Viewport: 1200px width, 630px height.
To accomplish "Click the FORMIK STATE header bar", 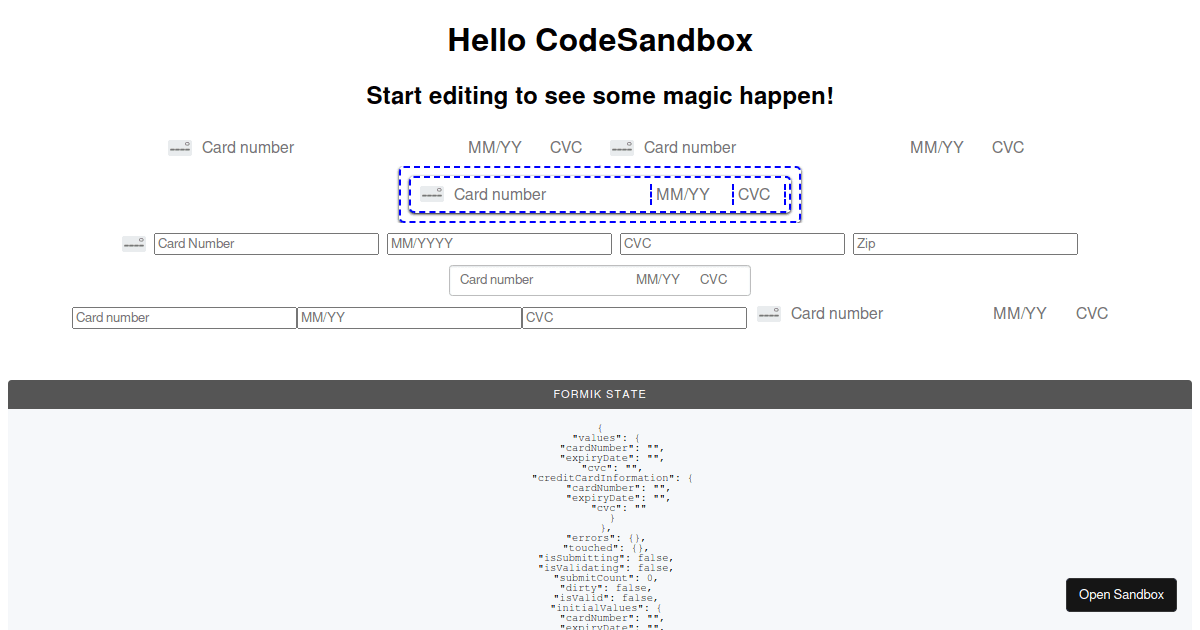I will click(600, 393).
